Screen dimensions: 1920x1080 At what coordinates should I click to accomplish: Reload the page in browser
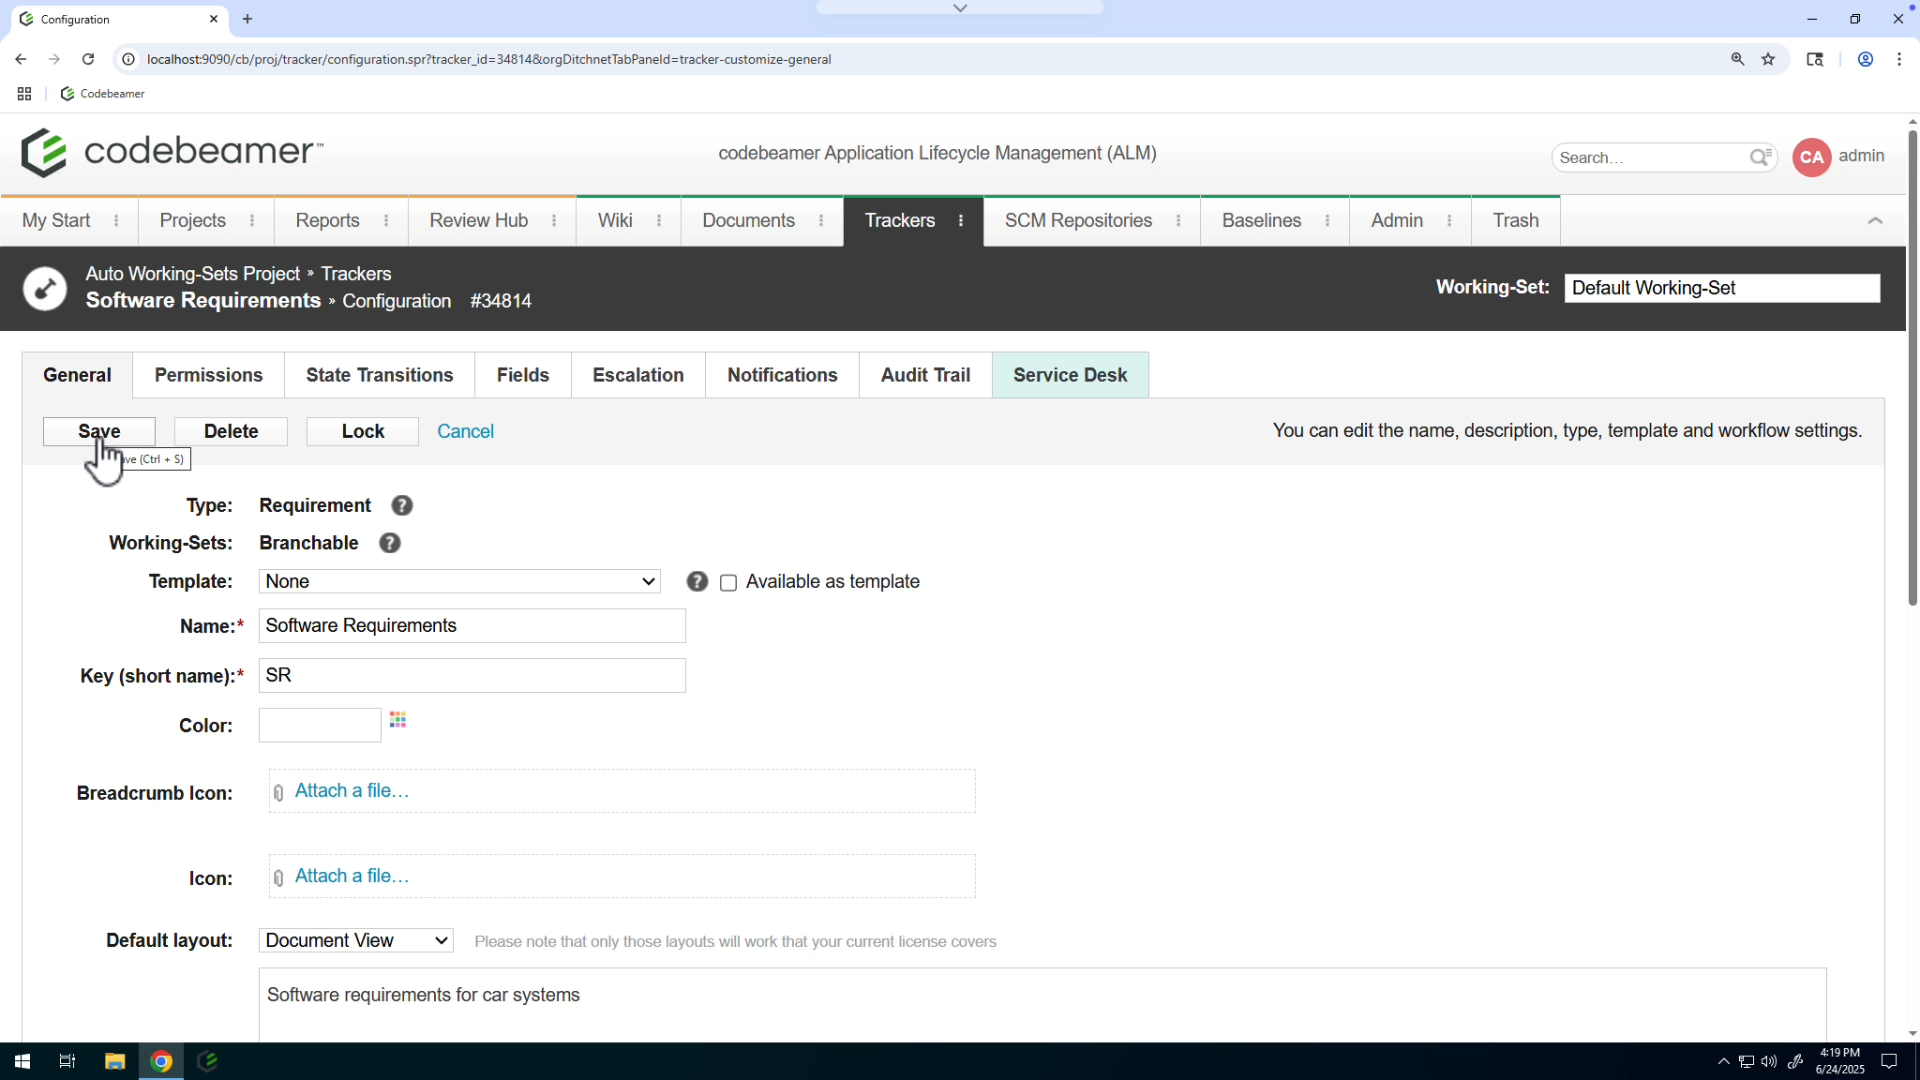click(88, 59)
